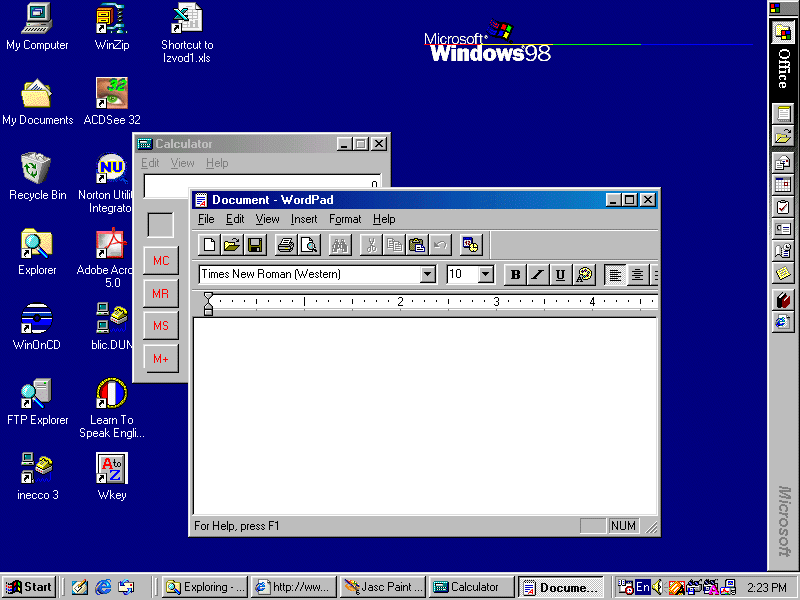Click the Undo arrow icon
The width and height of the screenshot is (800, 600).
click(x=440, y=245)
